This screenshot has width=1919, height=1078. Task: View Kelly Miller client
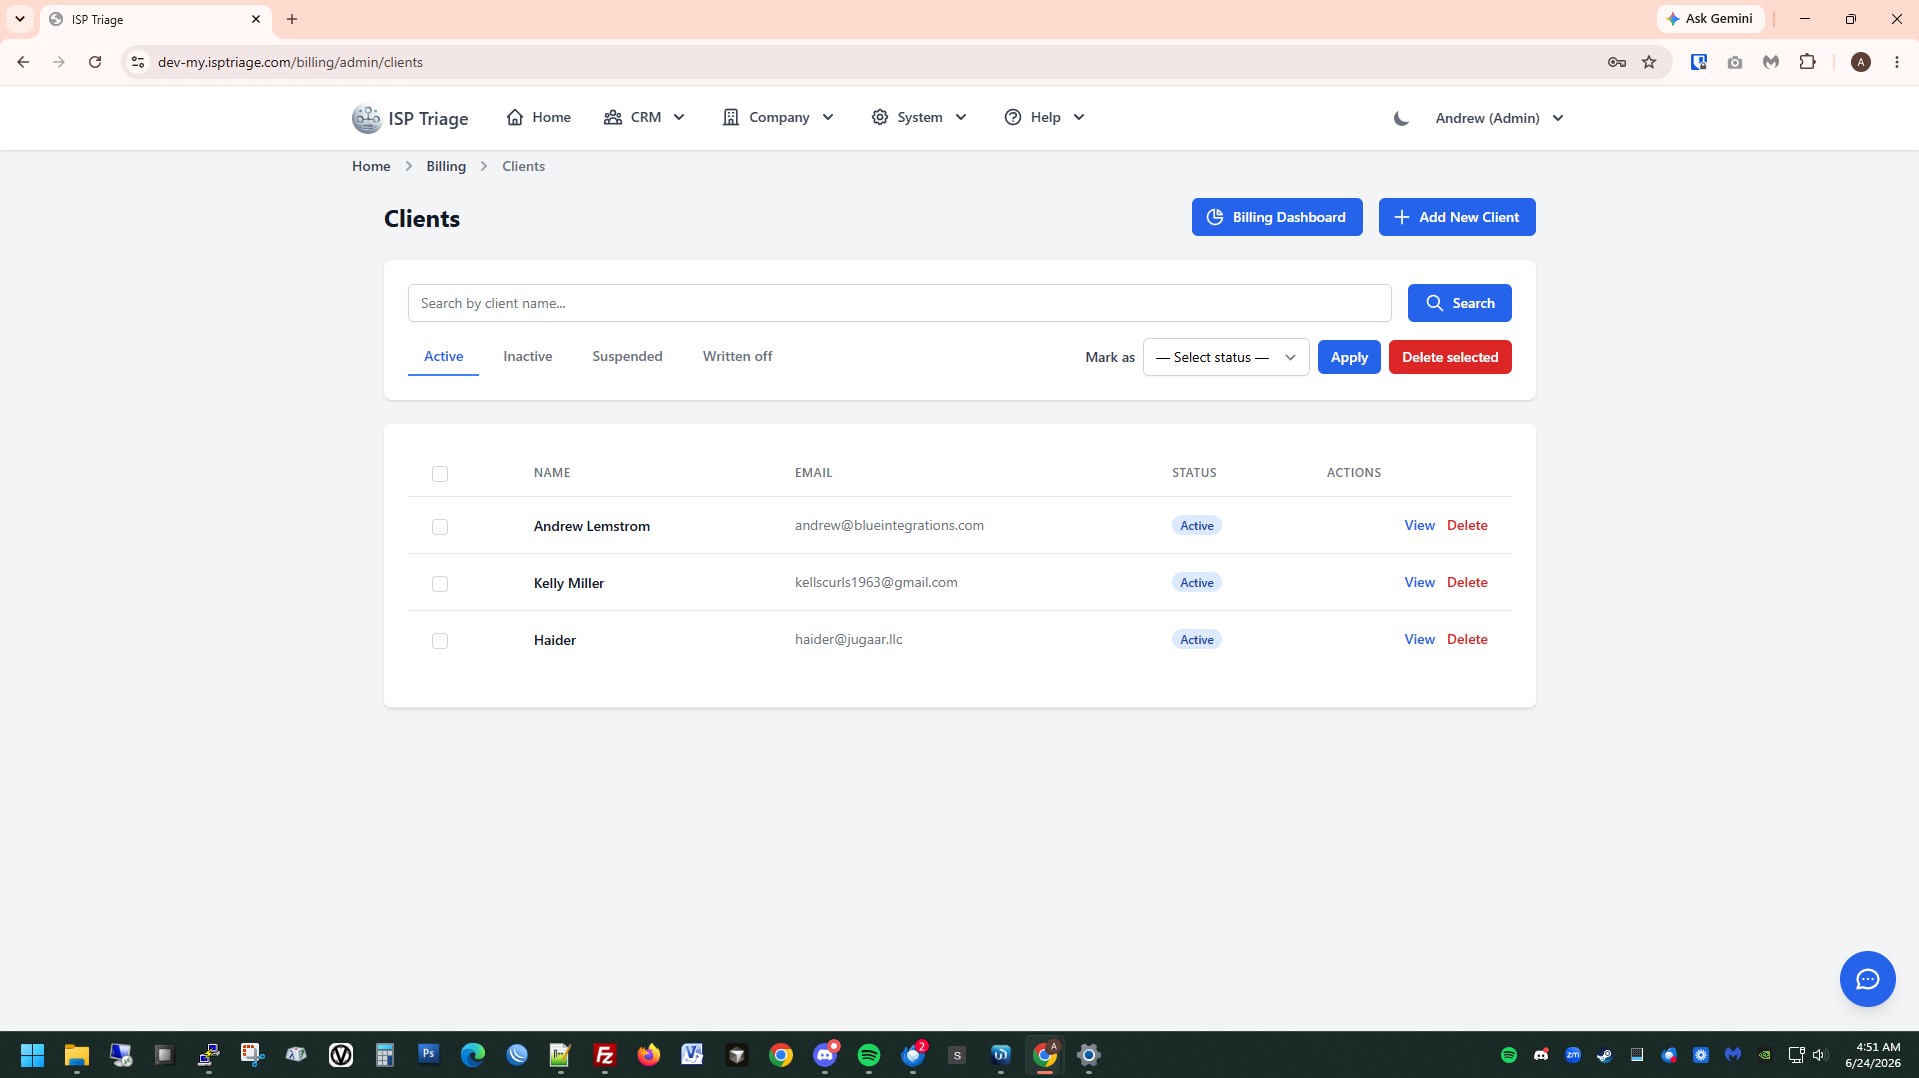pos(1419,583)
